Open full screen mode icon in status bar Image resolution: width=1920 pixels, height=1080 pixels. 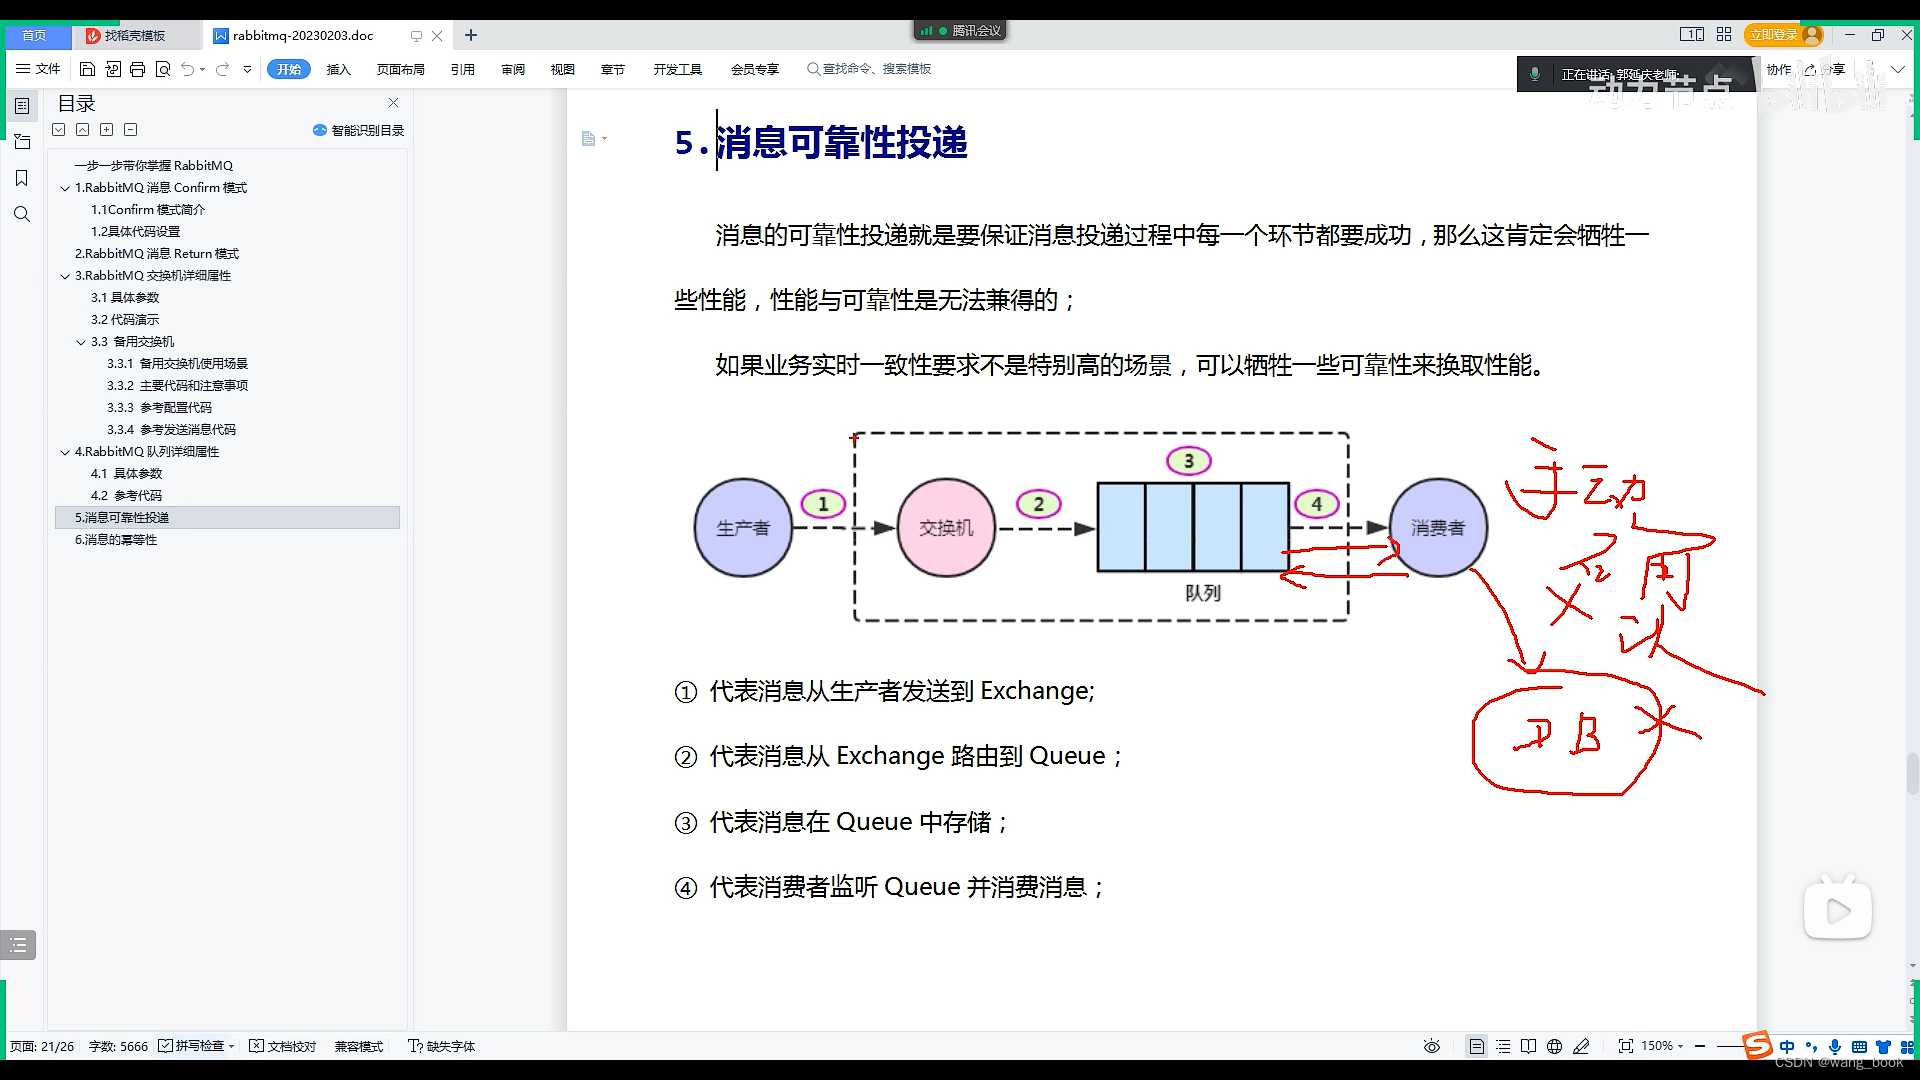click(1627, 1046)
